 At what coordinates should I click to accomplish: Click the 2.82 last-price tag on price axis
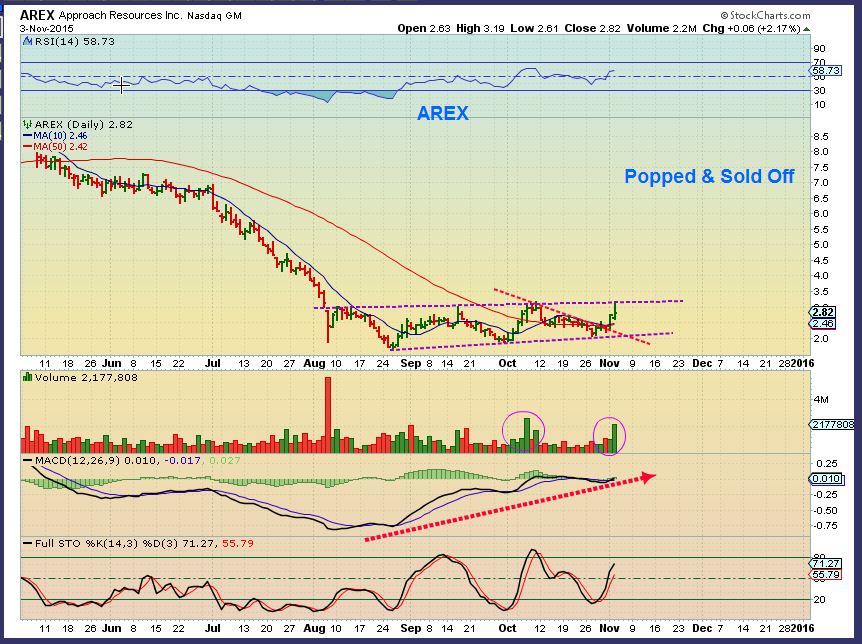pyautogui.click(x=823, y=312)
